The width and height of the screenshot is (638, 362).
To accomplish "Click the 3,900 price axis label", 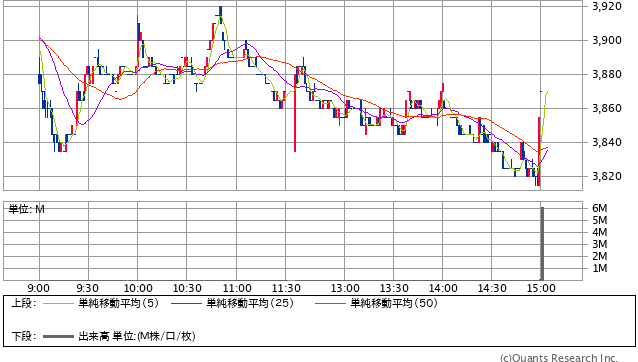I will [607, 40].
